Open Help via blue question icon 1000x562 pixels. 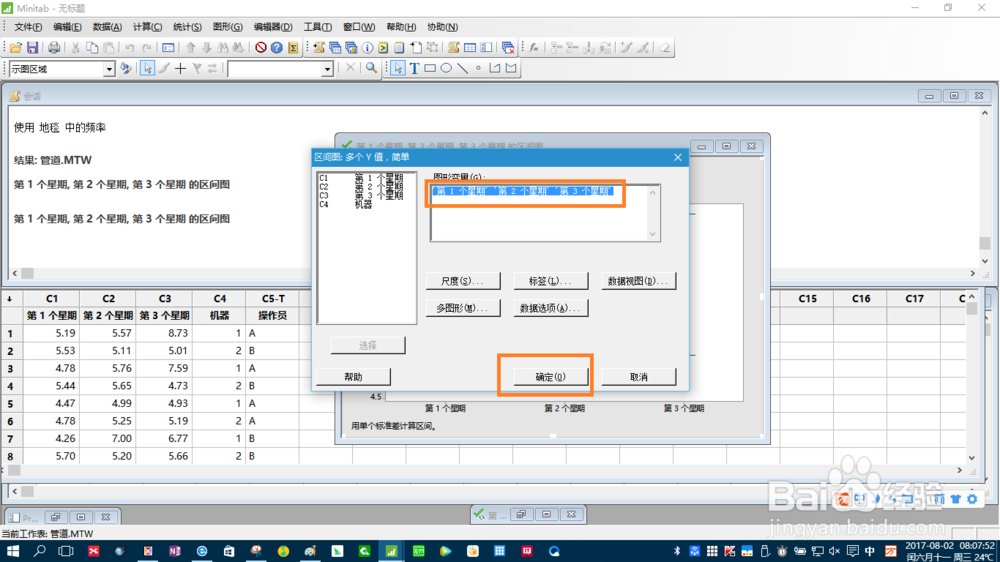(277, 48)
